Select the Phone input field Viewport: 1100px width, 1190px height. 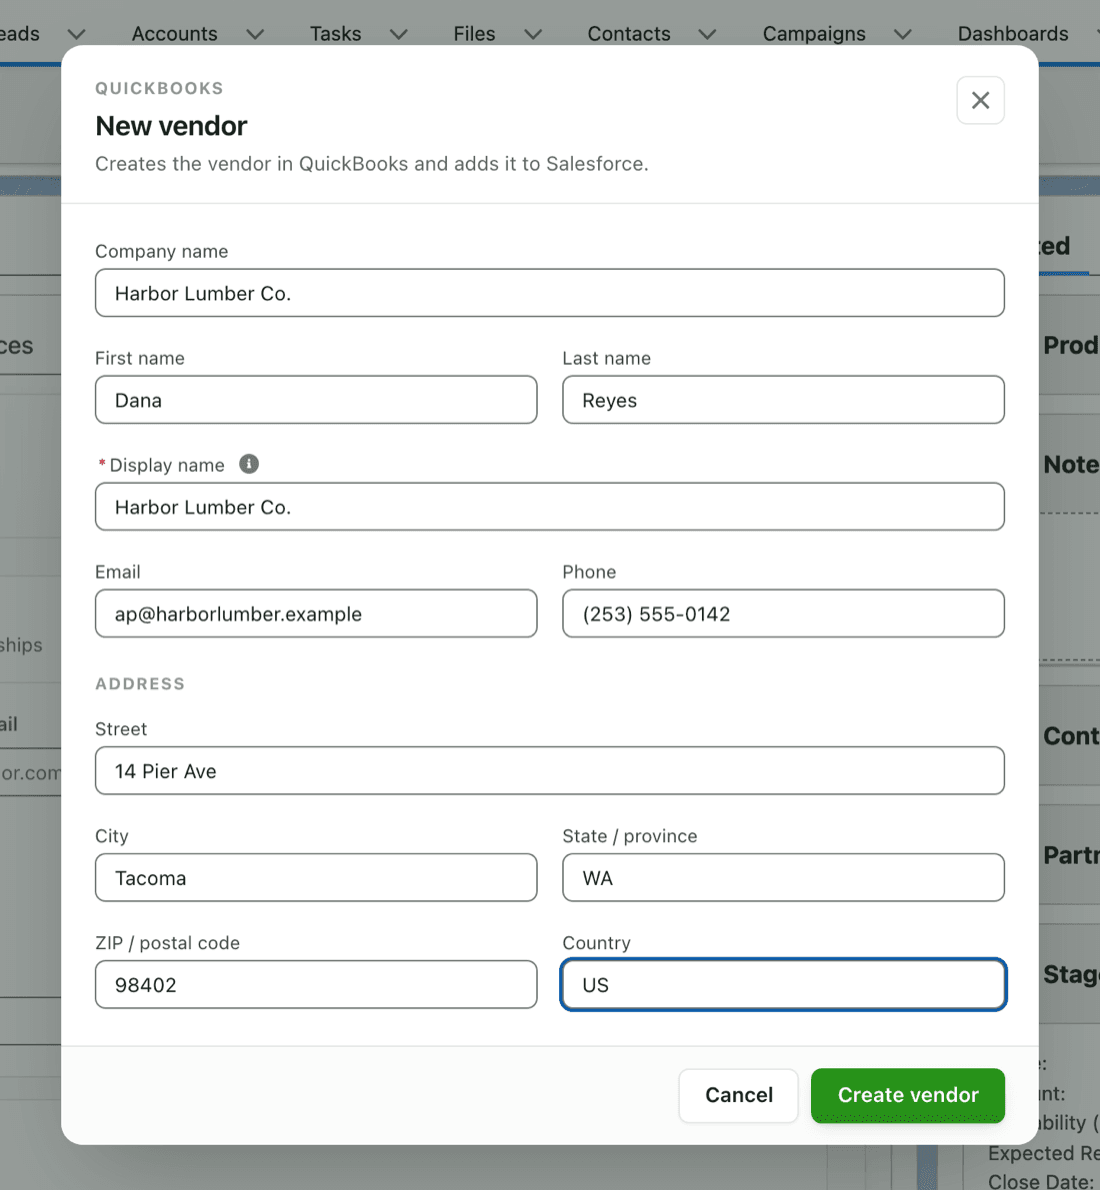pyautogui.click(x=783, y=613)
